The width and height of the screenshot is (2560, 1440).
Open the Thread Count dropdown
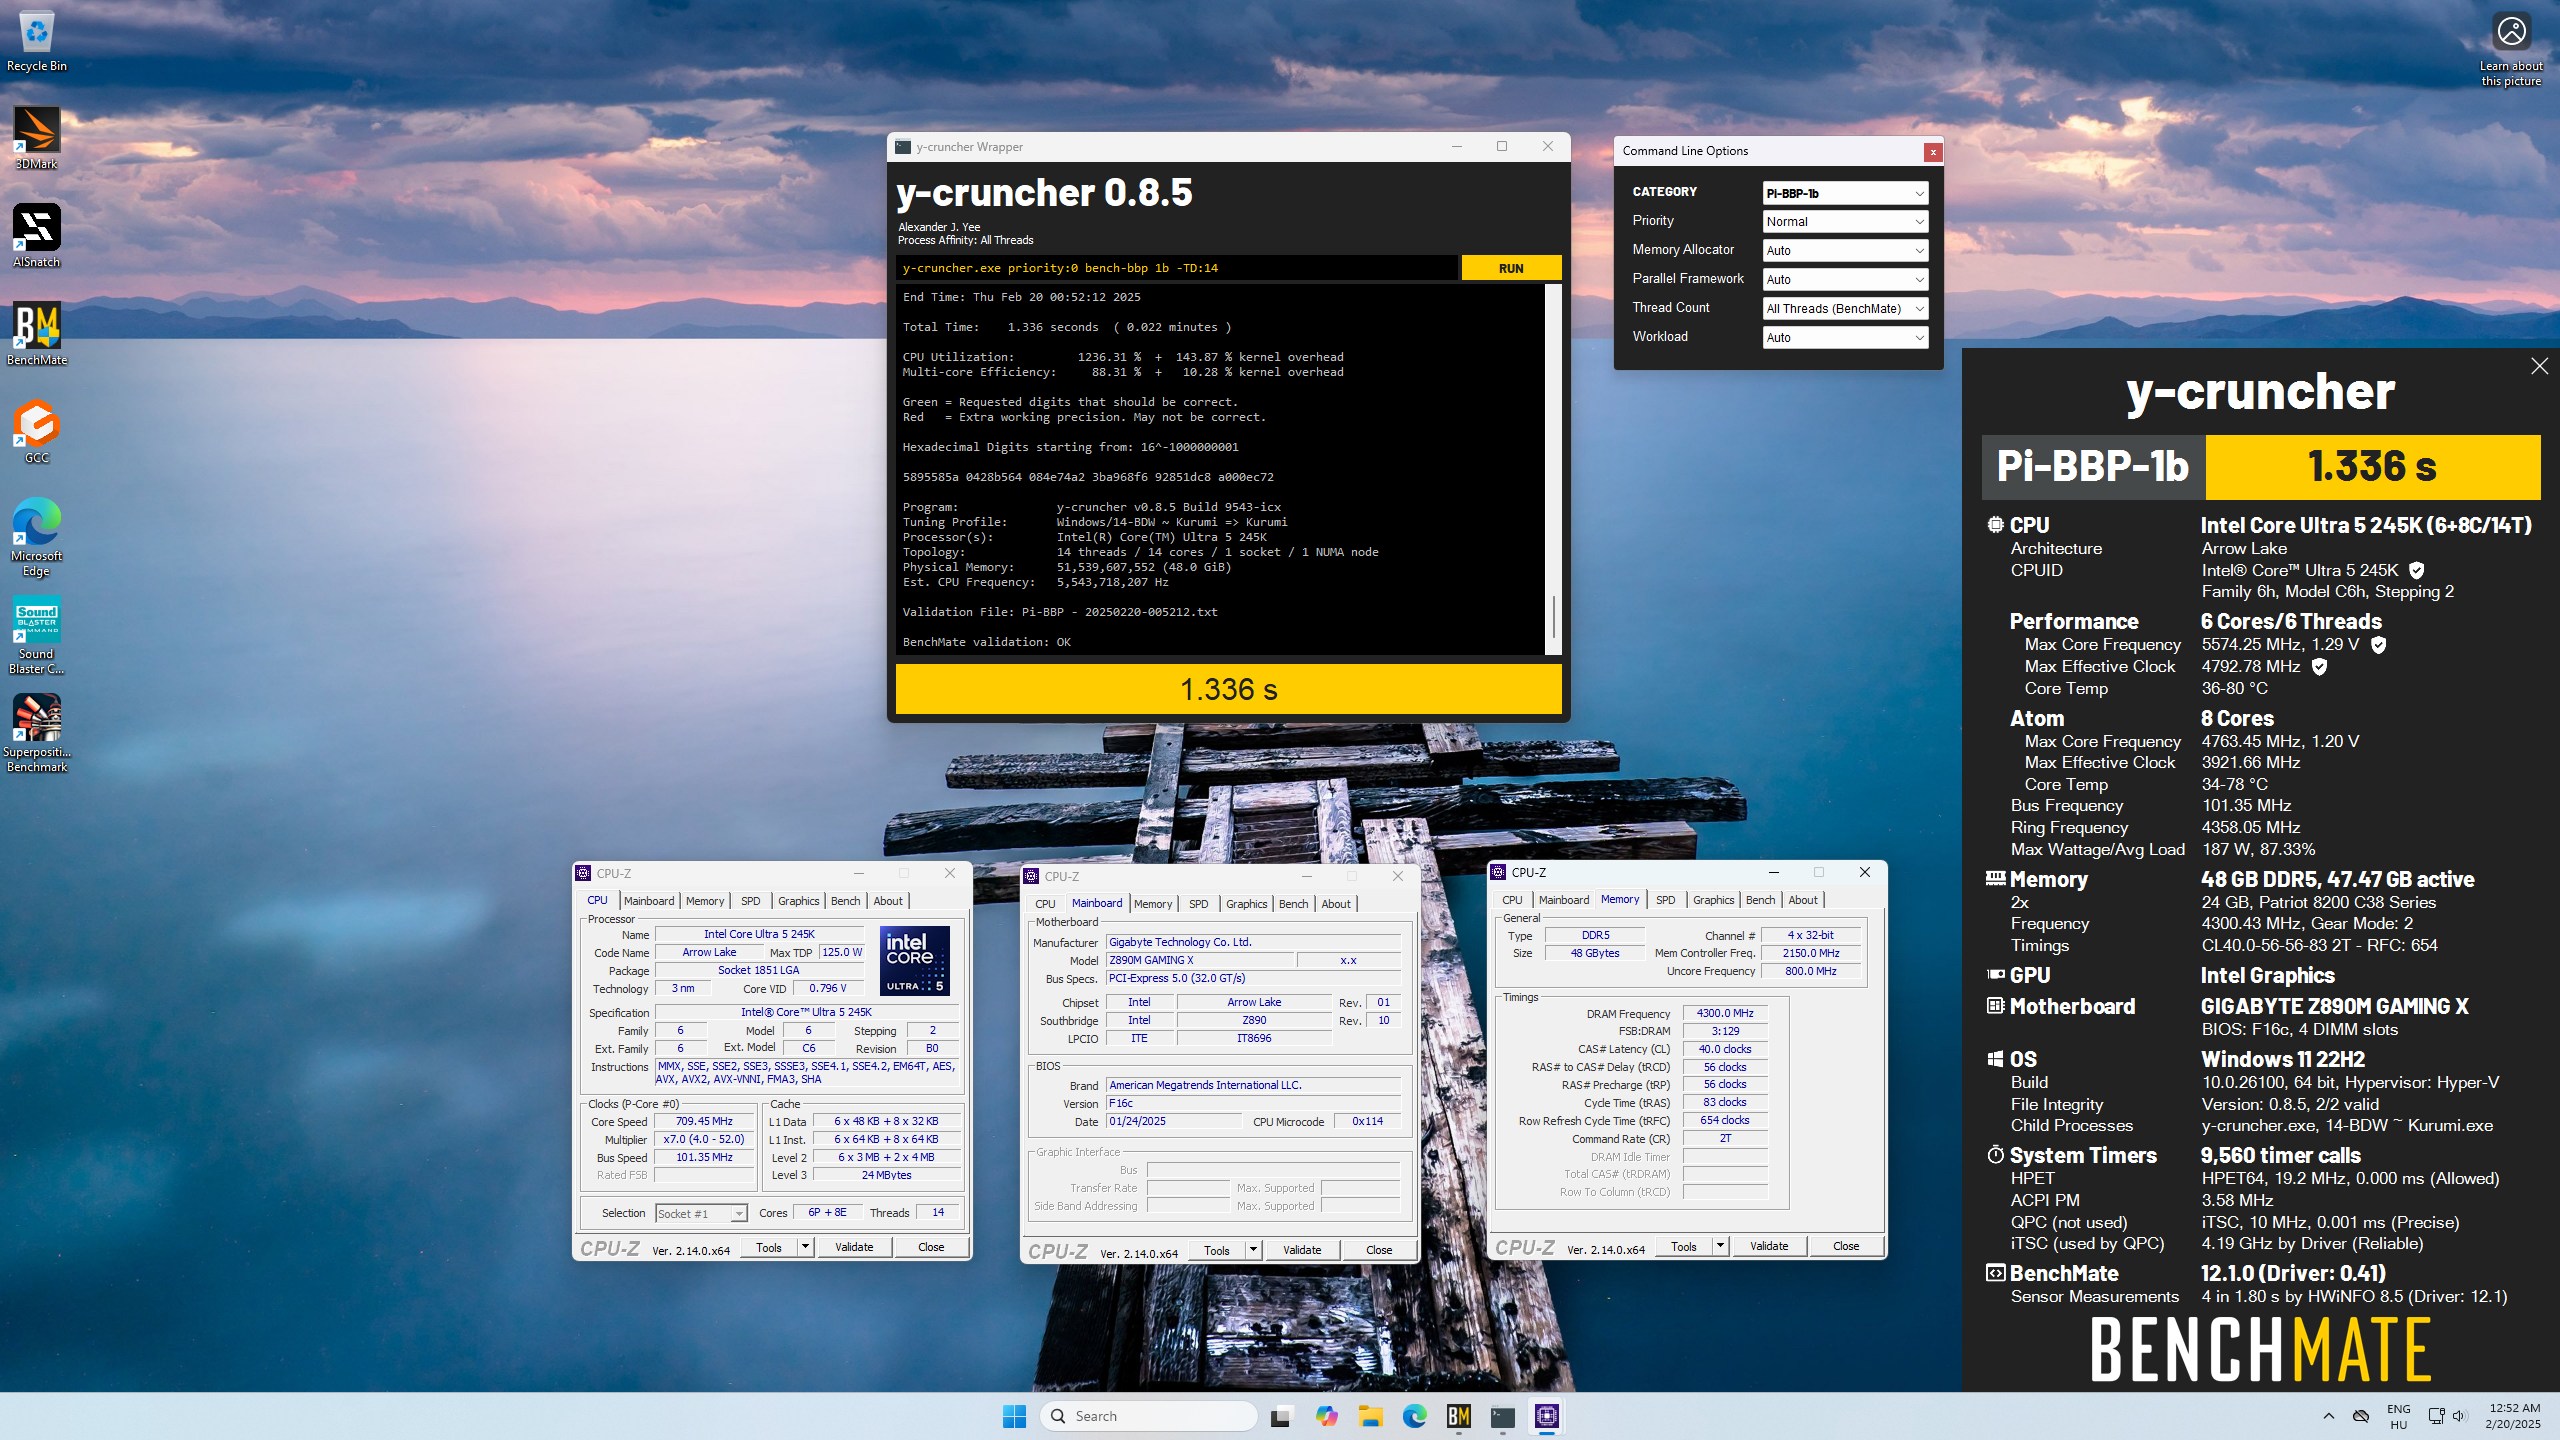point(1845,309)
